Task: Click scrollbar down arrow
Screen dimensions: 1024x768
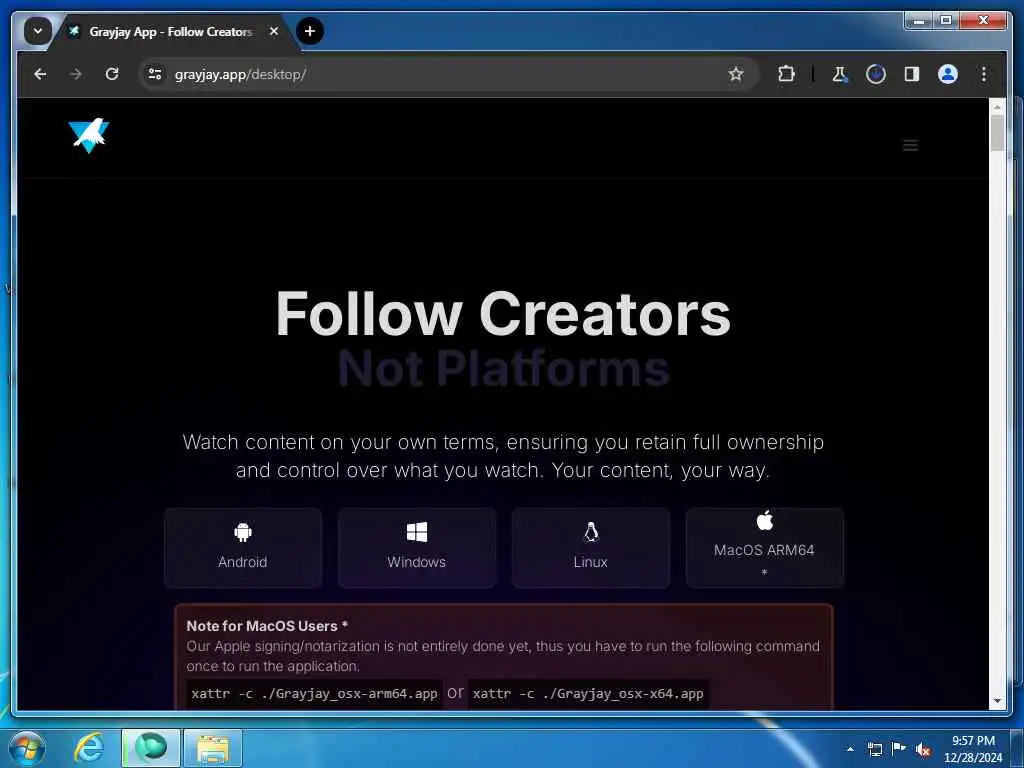Action: pos(997,701)
